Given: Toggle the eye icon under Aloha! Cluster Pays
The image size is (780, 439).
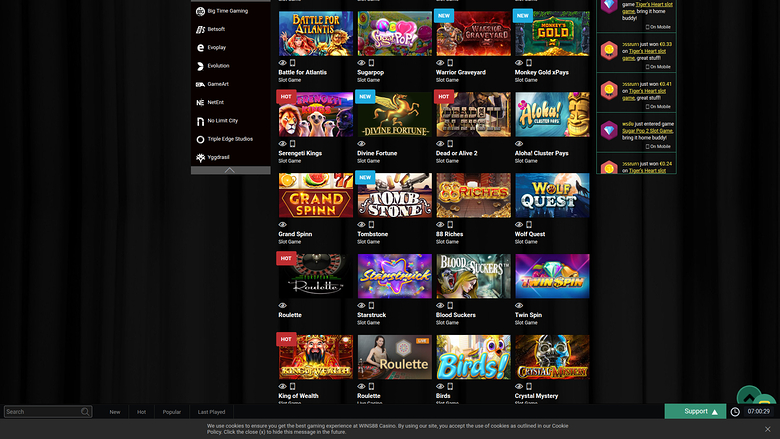Looking at the screenshot, I should [519, 144].
